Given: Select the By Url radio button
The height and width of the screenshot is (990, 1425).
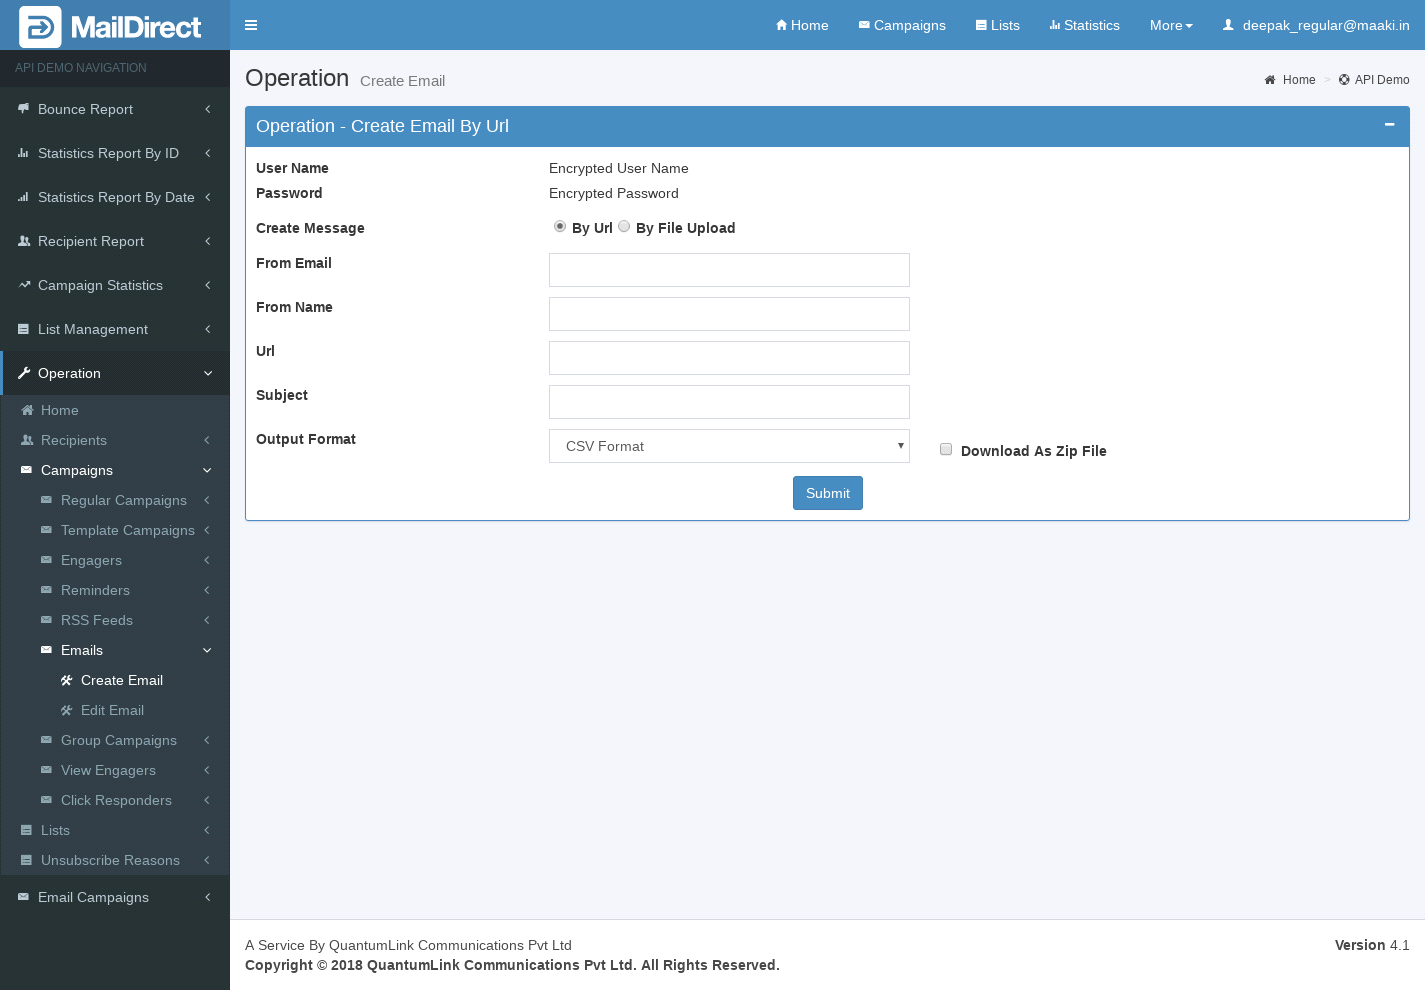Looking at the screenshot, I should pyautogui.click(x=560, y=227).
